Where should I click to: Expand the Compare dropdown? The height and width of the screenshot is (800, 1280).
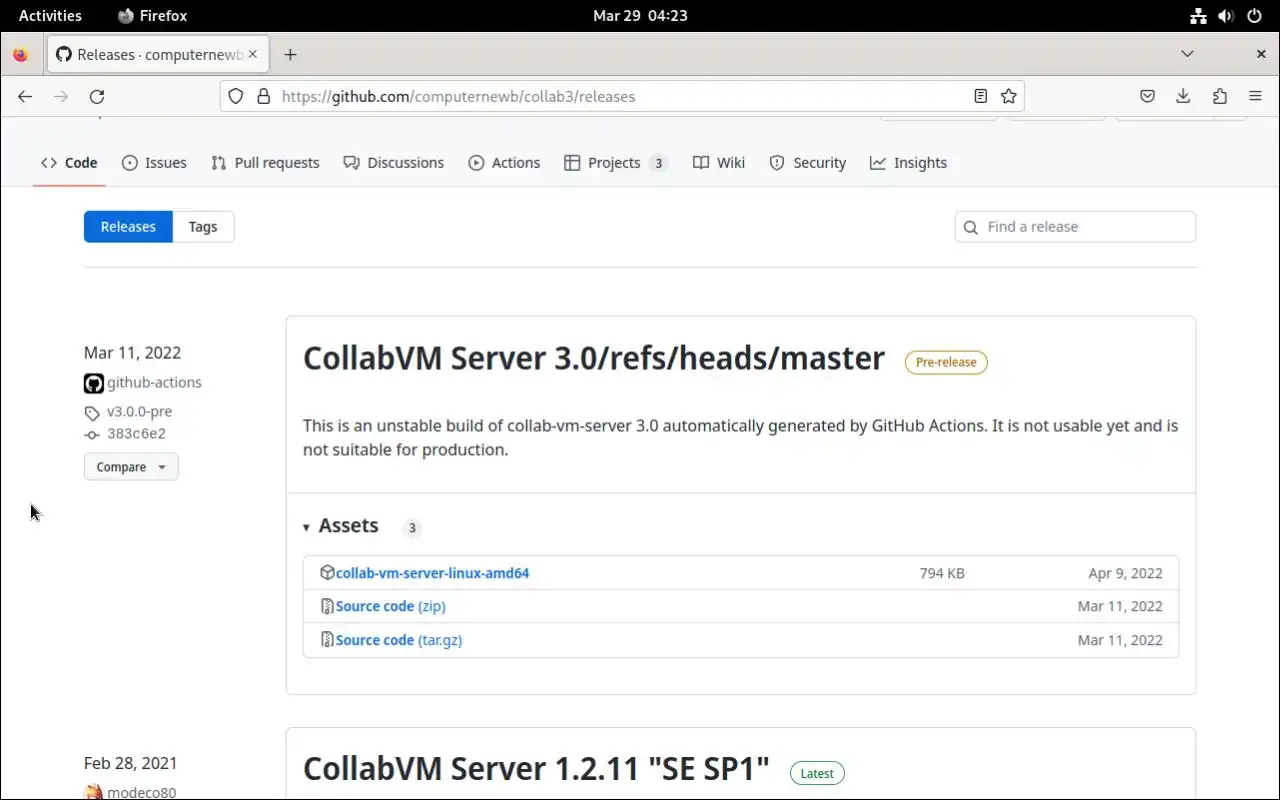pos(131,467)
